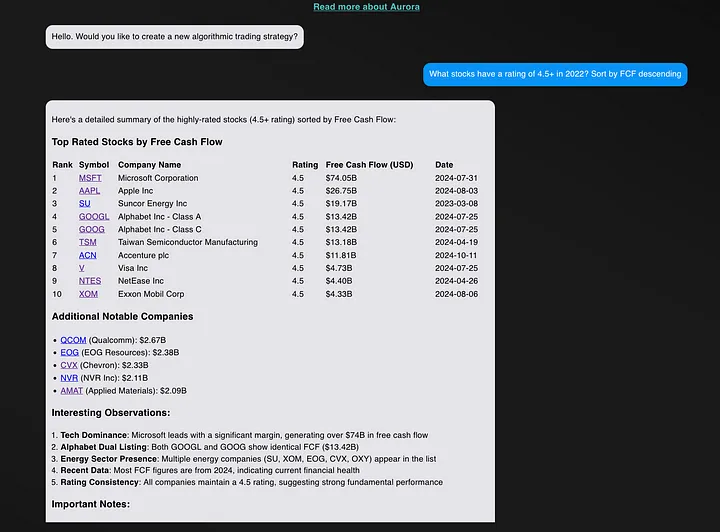Screen dimensions: 720x532
Task: Open the TSM ticker link
Action: (x=87, y=242)
